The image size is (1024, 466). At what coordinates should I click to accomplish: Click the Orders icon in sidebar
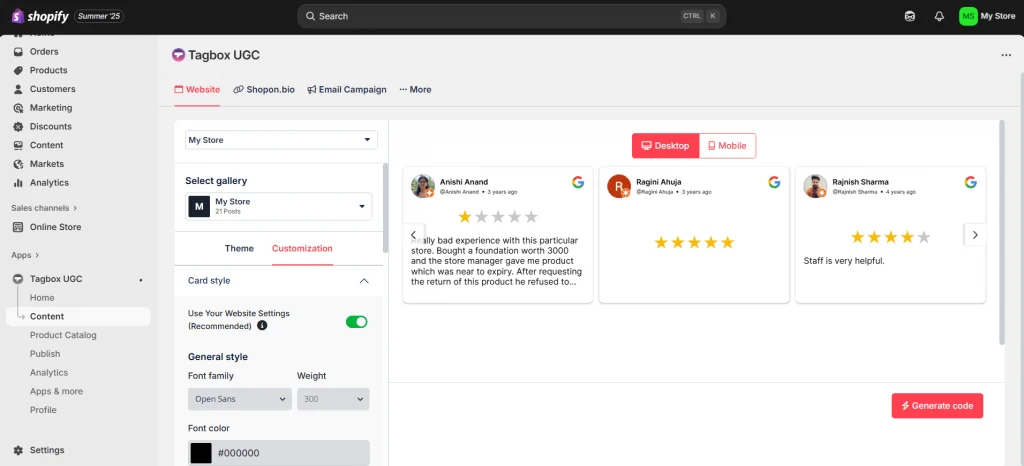coord(18,52)
